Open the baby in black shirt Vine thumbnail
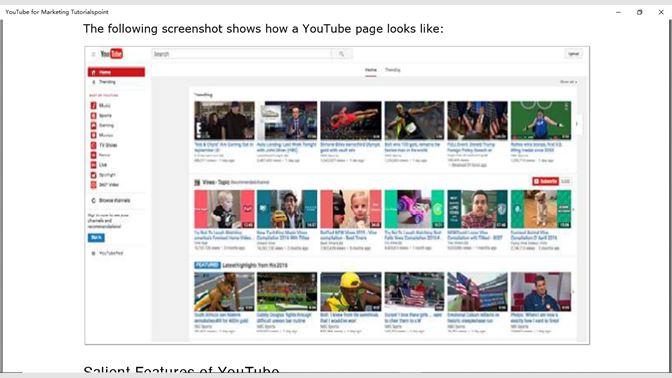672x378 pixels. click(224, 209)
